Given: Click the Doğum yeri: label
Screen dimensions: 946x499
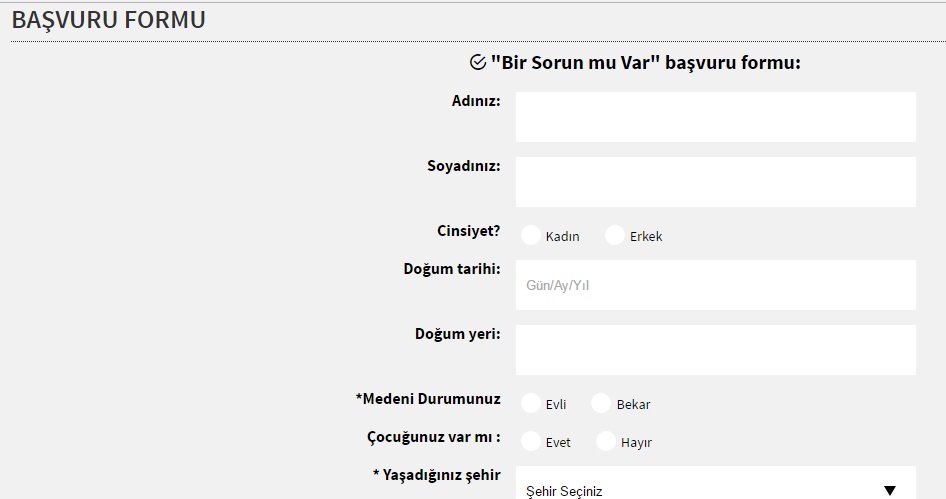Looking at the screenshot, I should point(457,334).
